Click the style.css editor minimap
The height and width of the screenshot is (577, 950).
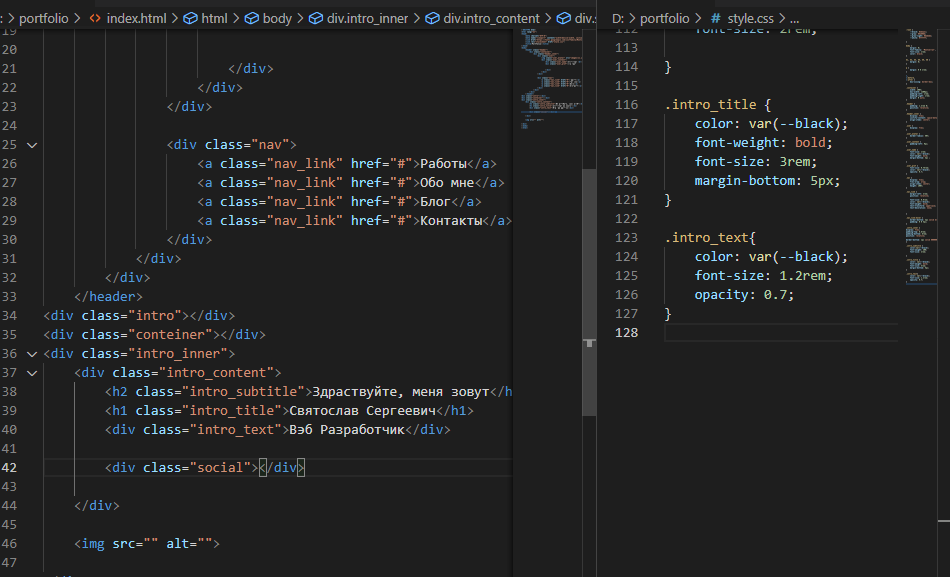[921, 150]
